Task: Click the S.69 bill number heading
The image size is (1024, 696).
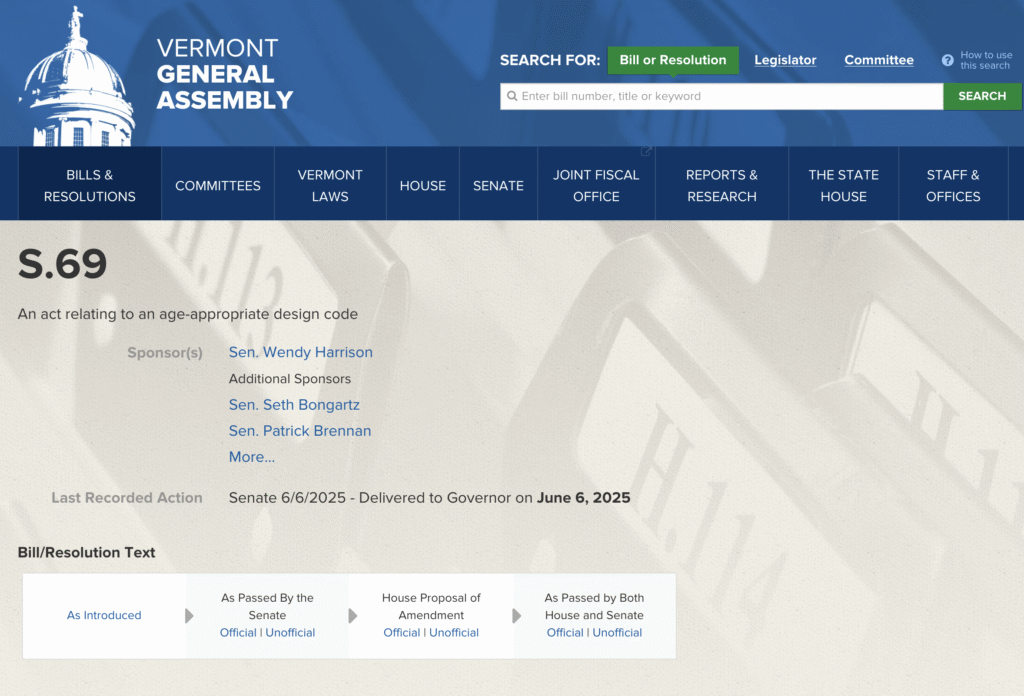Action: [62, 264]
